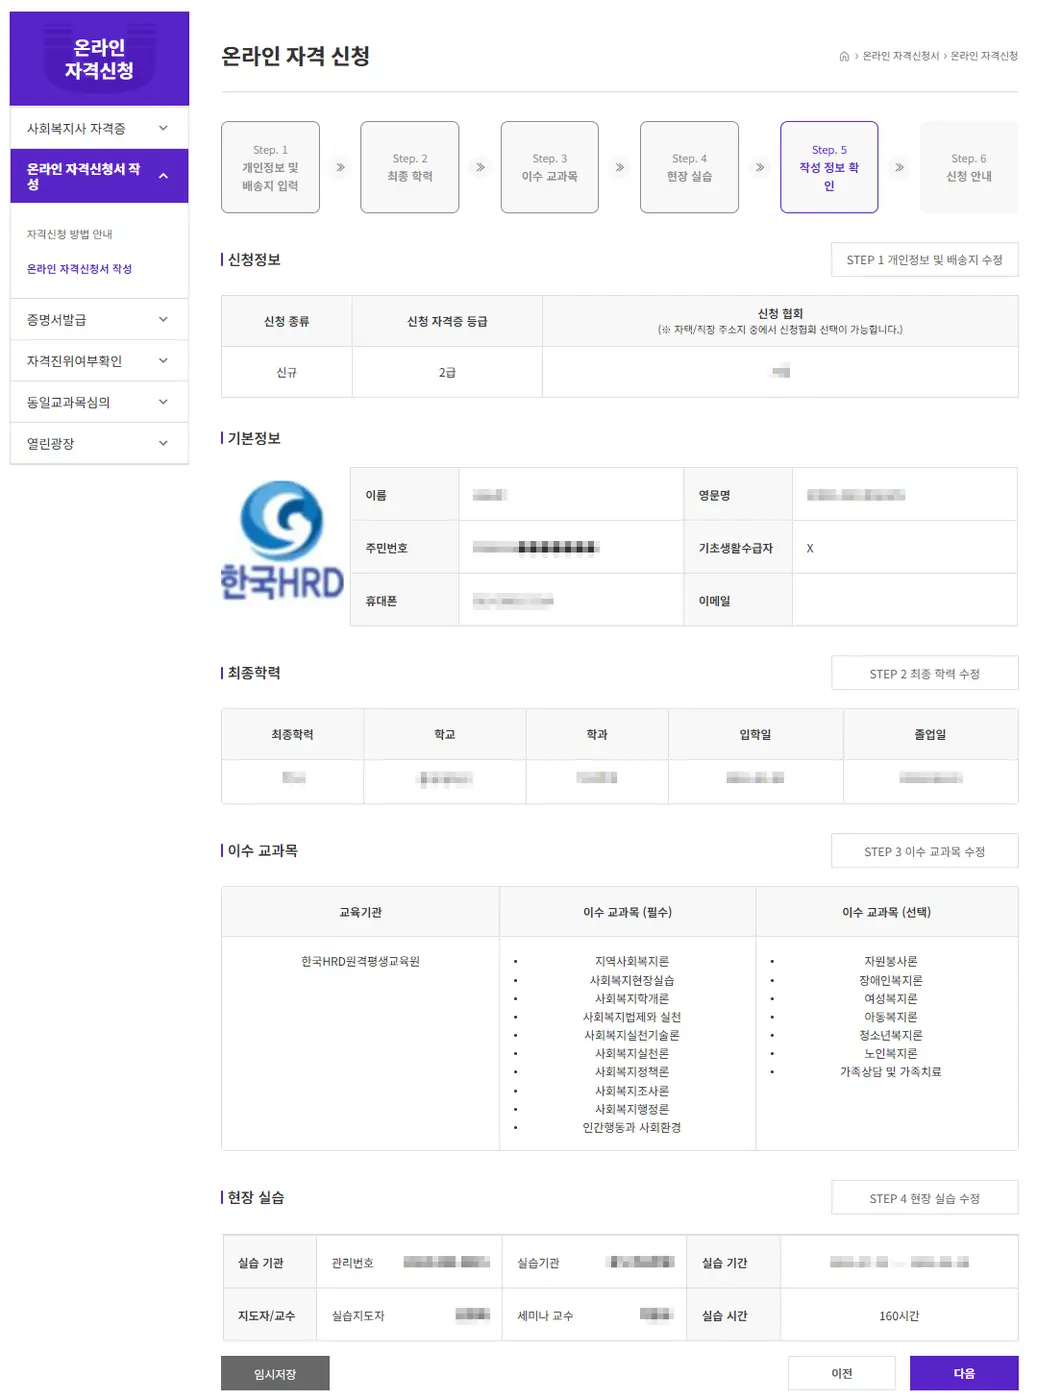Click 온라인 자격신청서 breadcrumb link
This screenshot has width=1037, height=1400.
[901, 56]
